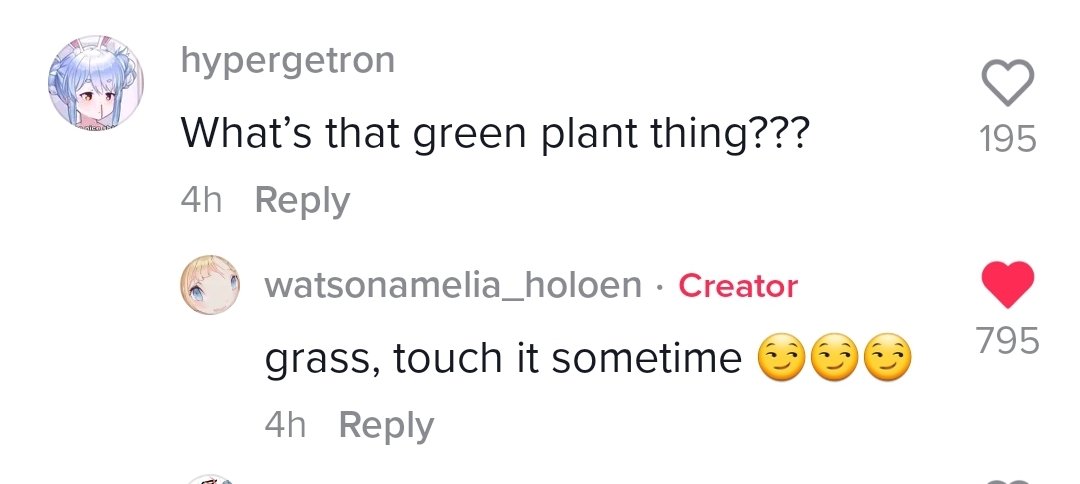Click the first smirking face emoji
The image size is (1080, 484).
784,359
